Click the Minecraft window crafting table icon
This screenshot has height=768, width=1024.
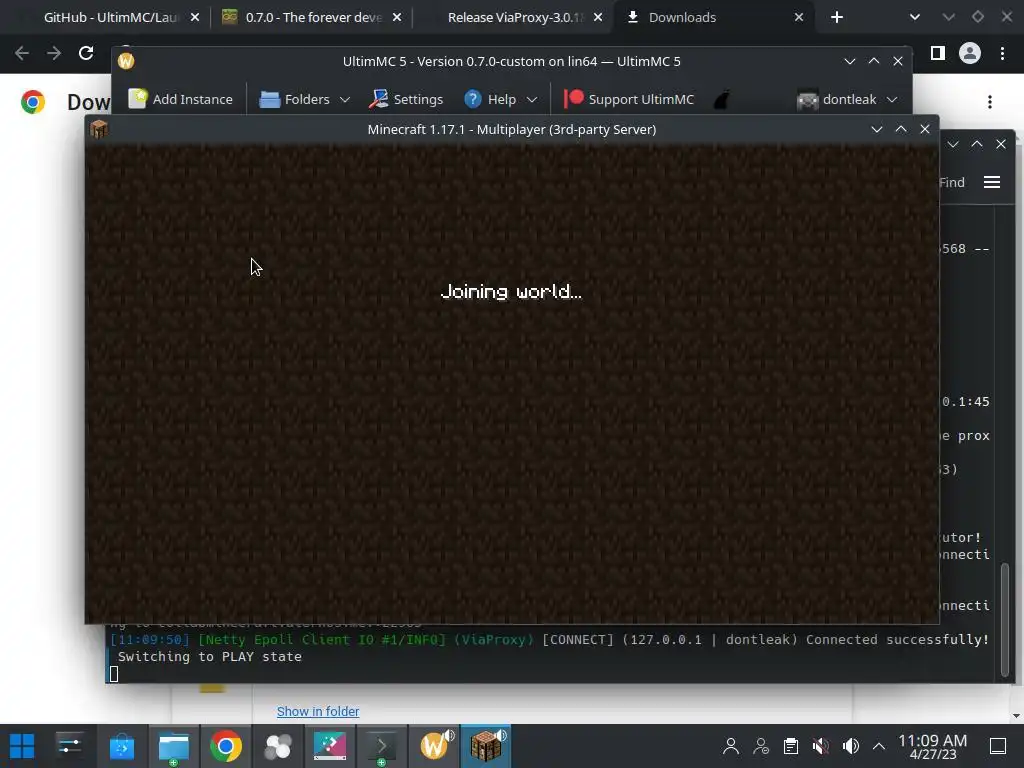pos(99,129)
